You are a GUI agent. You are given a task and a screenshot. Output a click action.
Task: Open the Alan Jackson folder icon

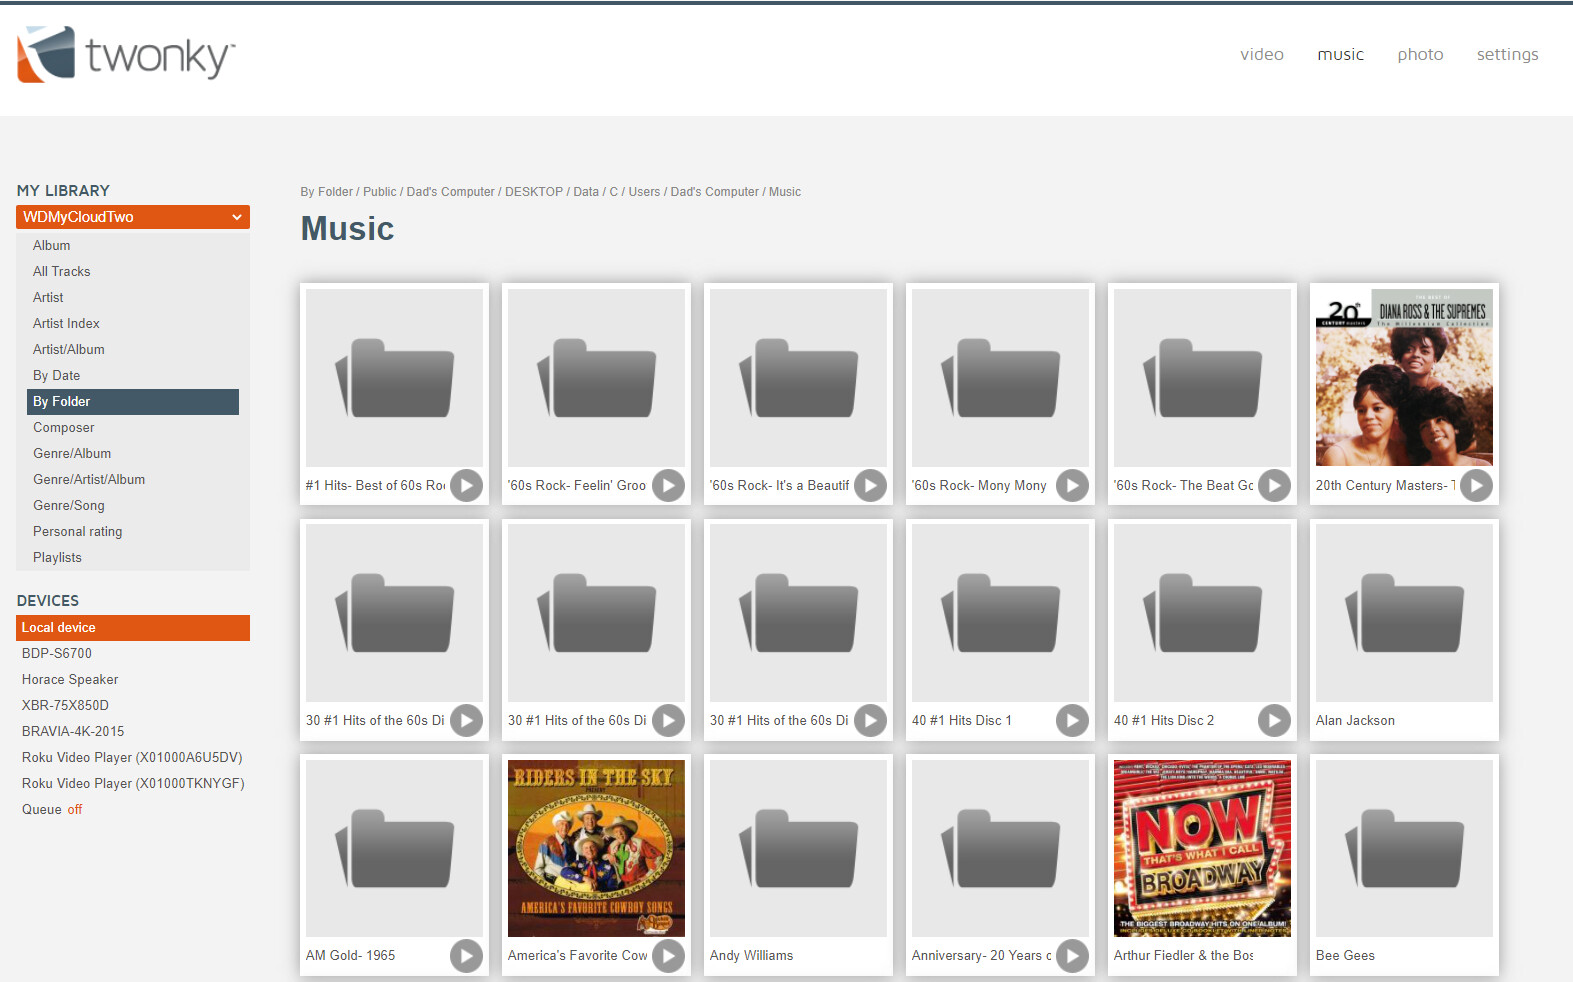point(1404,613)
